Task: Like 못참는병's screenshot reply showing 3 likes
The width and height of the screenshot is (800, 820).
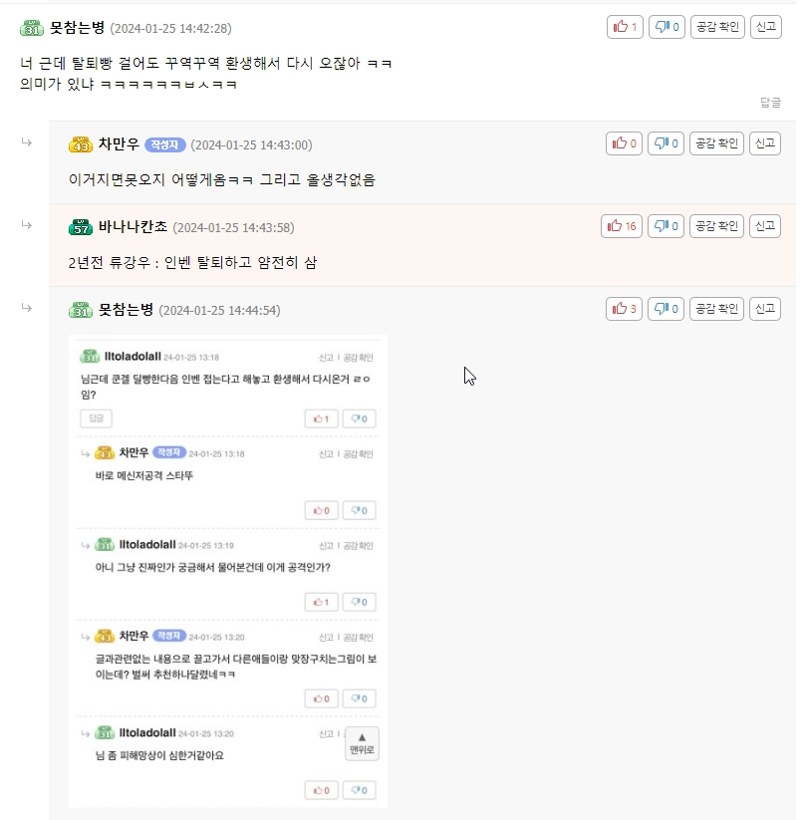Action: [x=624, y=309]
